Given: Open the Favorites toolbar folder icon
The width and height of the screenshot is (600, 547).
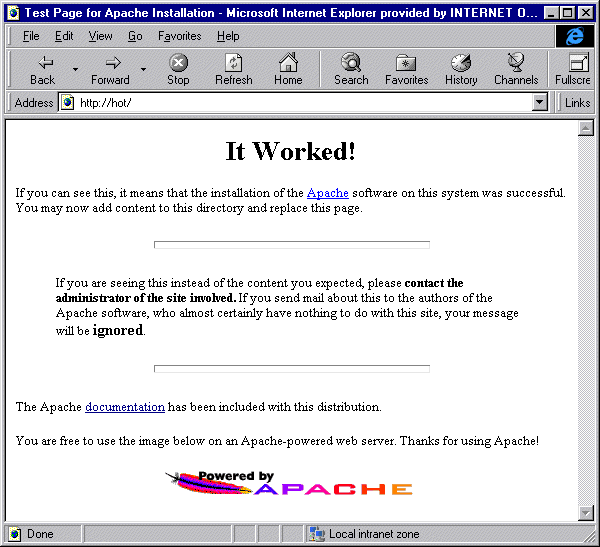Looking at the screenshot, I should coord(406,63).
